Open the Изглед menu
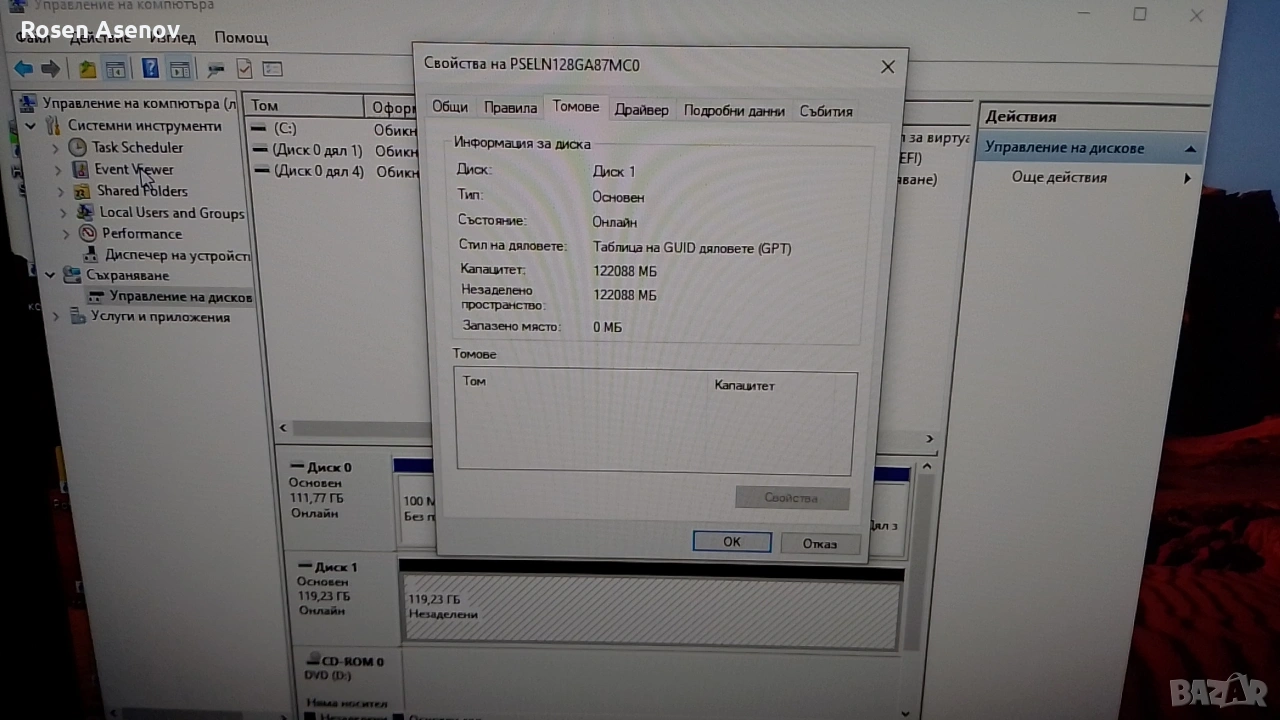This screenshot has height=720, width=1280. [174, 36]
